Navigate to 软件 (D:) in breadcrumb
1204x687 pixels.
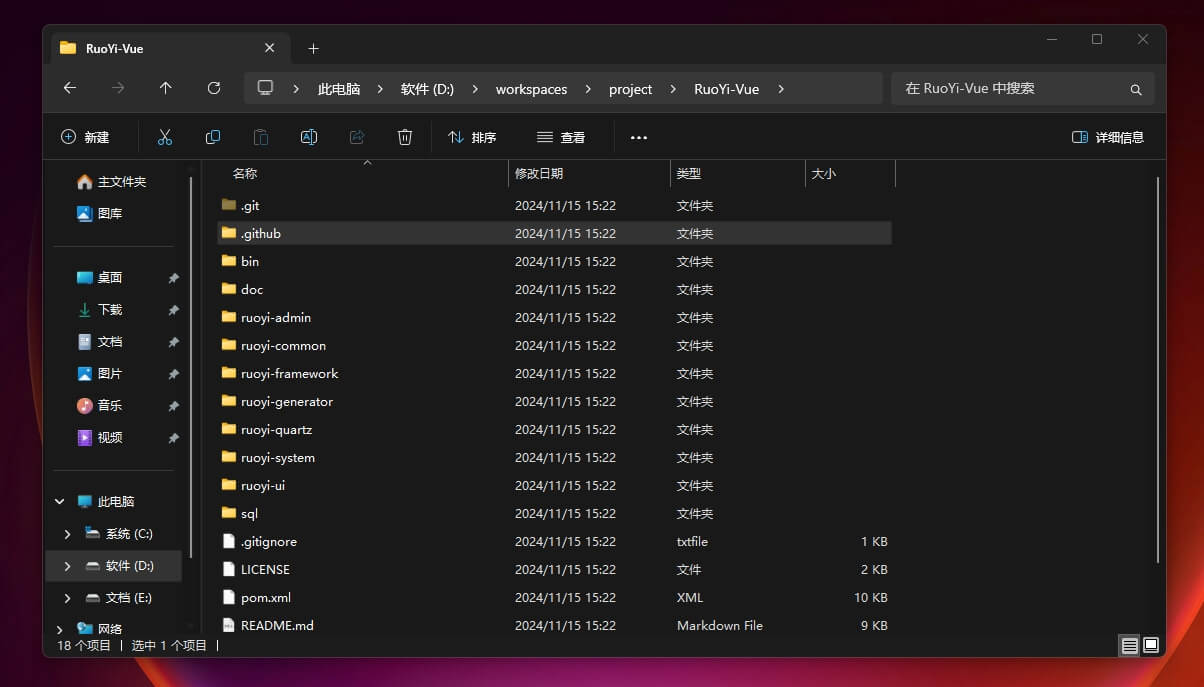427,89
